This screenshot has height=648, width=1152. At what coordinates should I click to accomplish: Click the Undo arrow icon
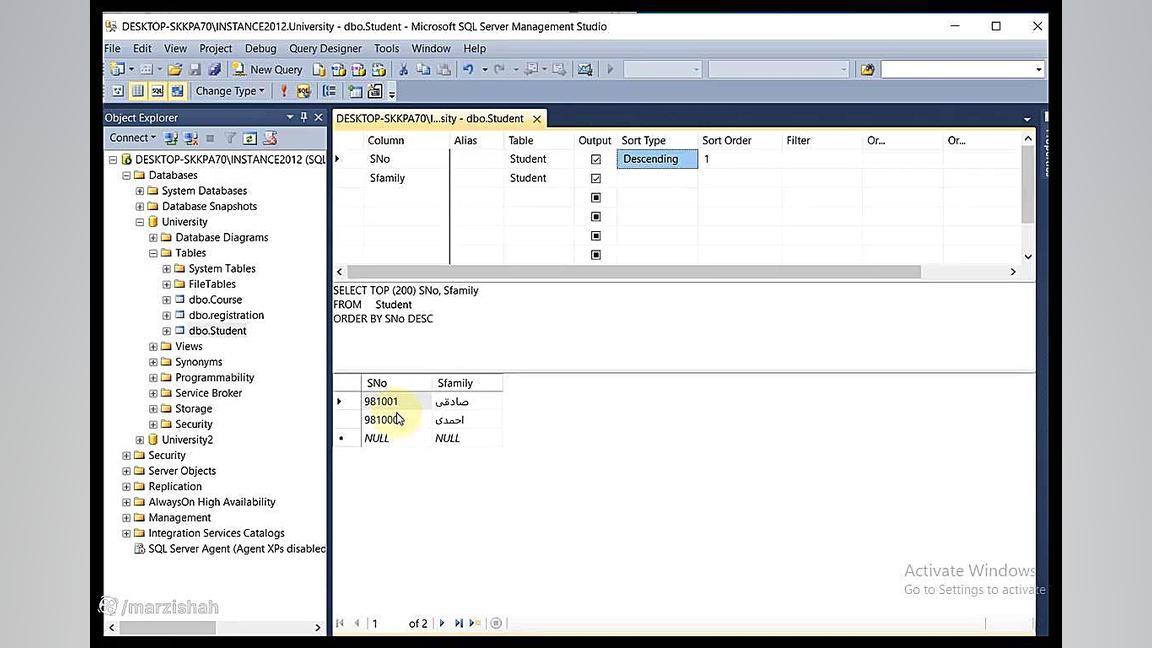point(468,69)
